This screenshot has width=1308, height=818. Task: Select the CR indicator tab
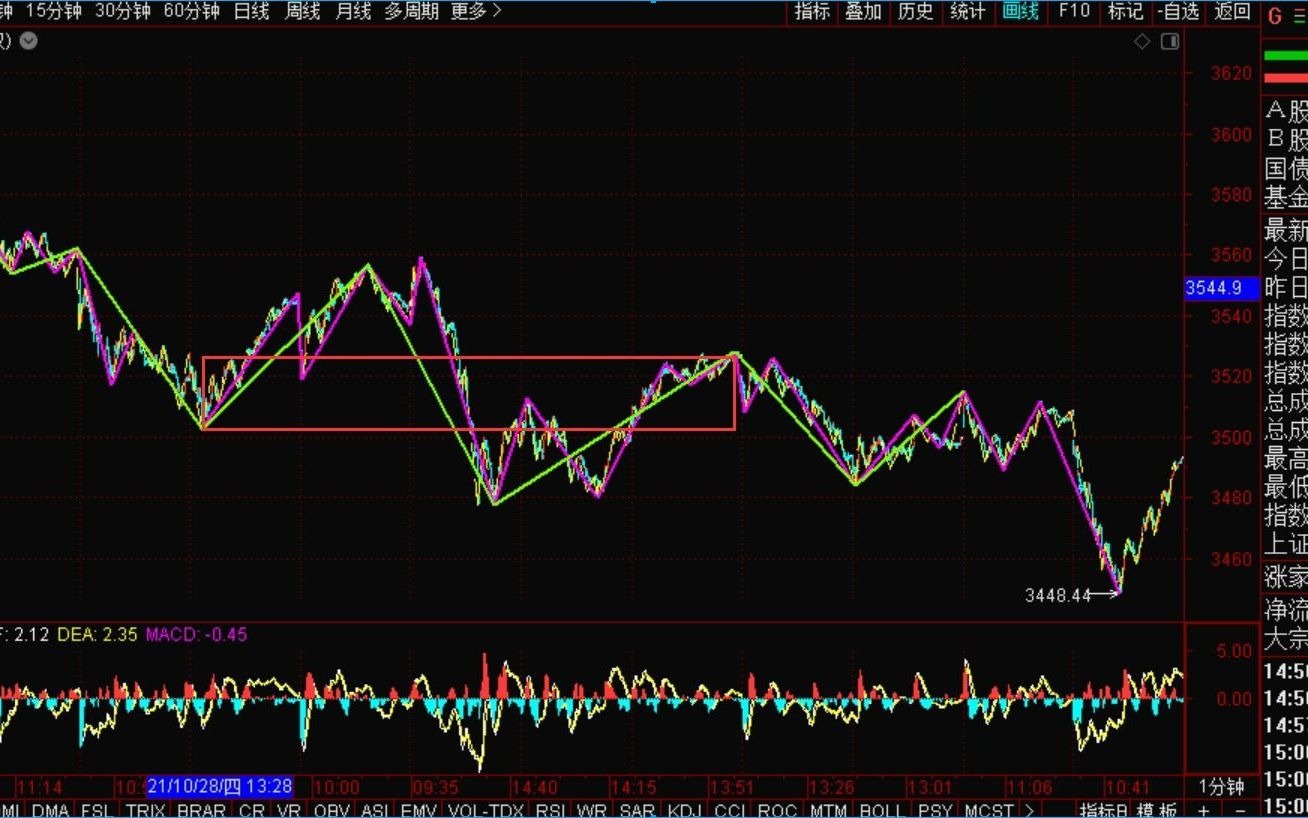tap(252, 810)
